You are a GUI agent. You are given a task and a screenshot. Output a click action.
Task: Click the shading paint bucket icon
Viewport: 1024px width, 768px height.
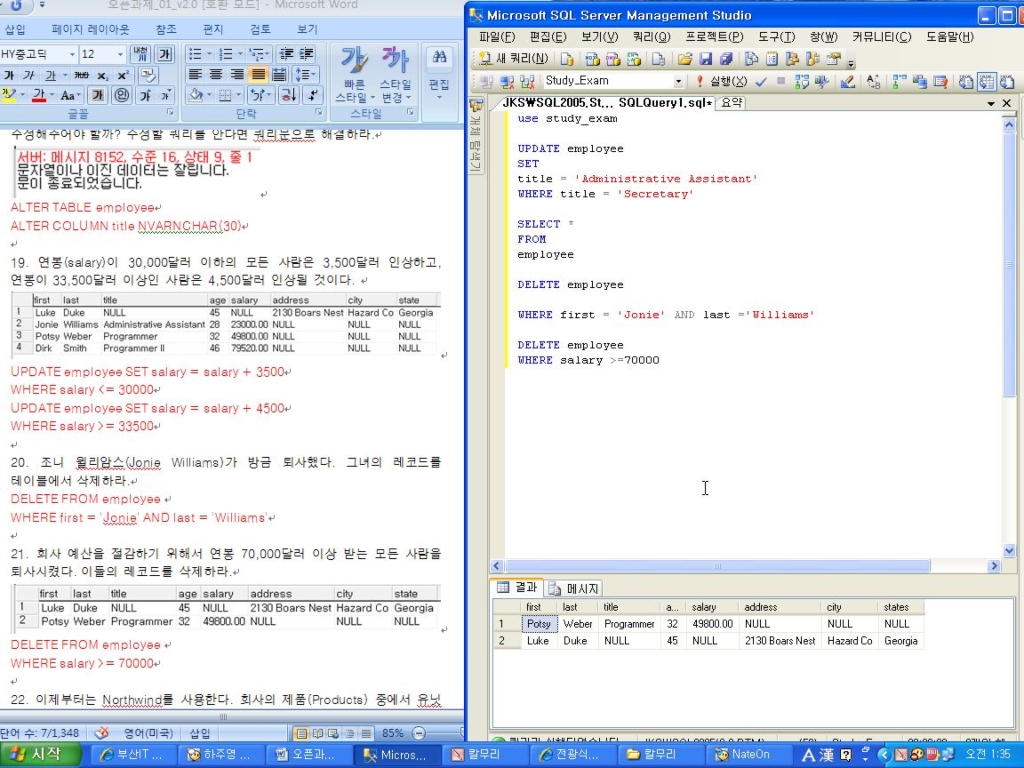pyautogui.click(x=196, y=95)
